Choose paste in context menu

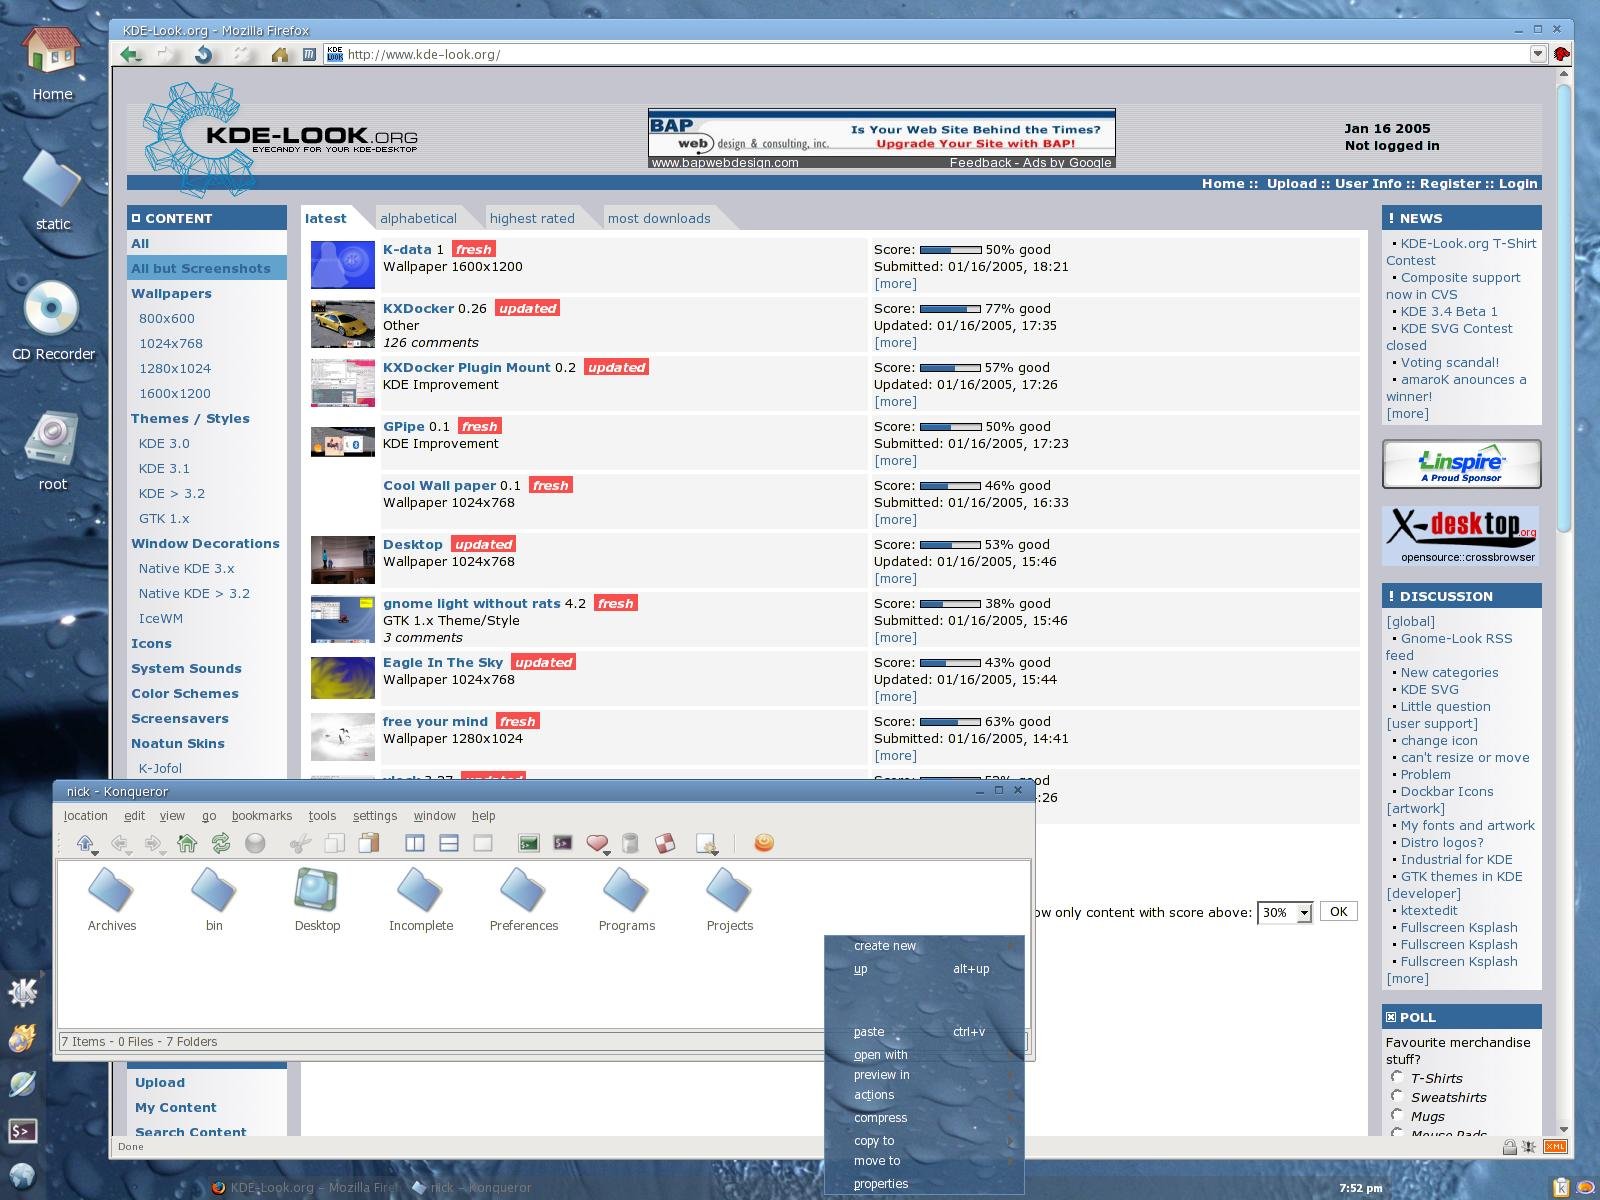point(924,1032)
